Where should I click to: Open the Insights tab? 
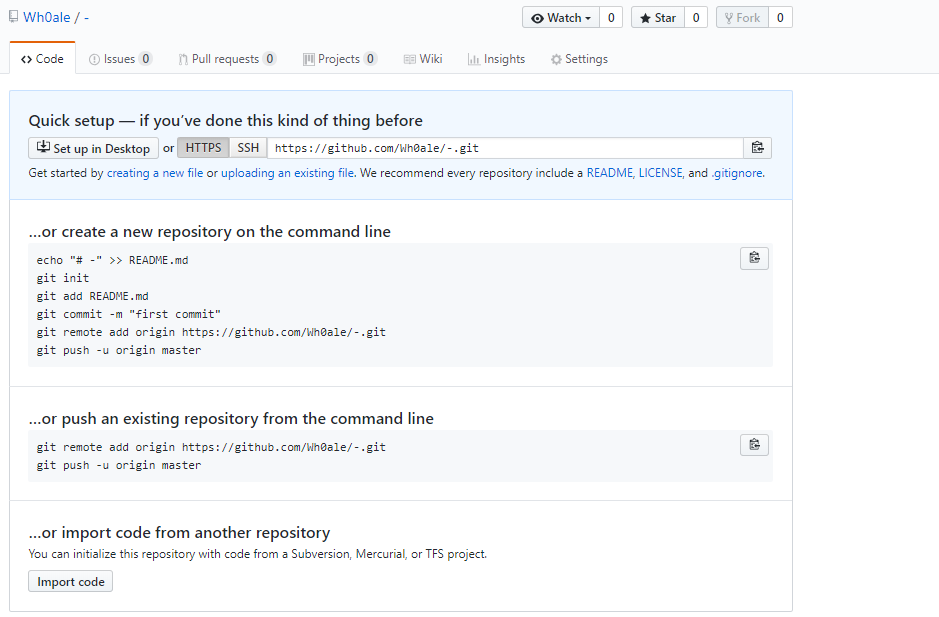click(x=496, y=59)
